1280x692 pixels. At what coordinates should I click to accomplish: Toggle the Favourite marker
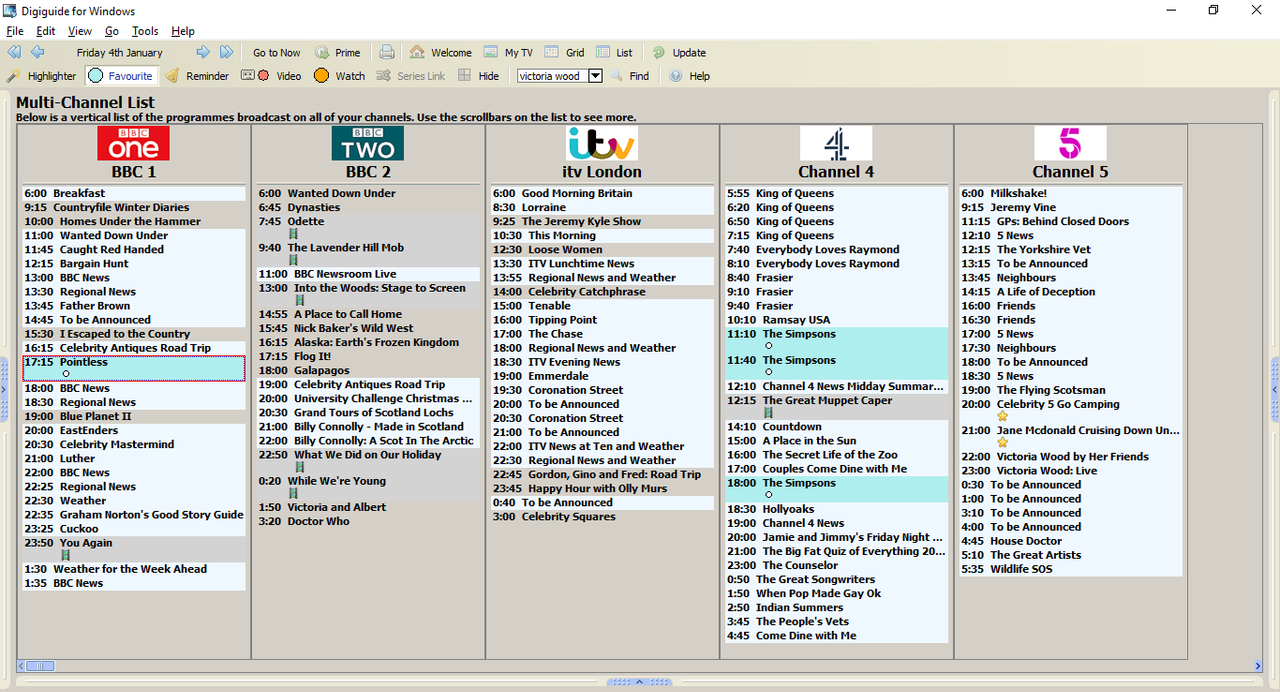(121, 76)
